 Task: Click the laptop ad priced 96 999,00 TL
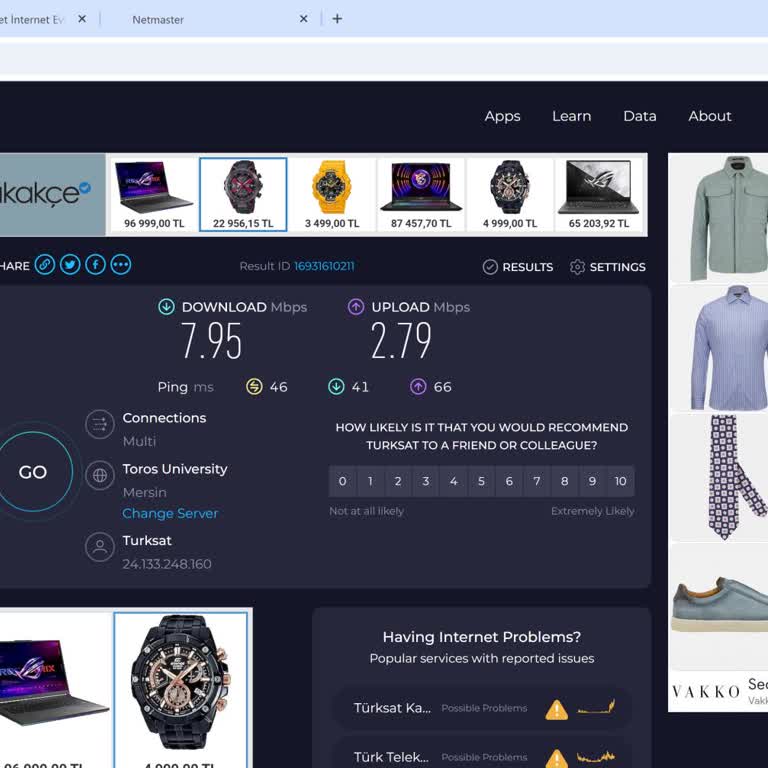[154, 195]
